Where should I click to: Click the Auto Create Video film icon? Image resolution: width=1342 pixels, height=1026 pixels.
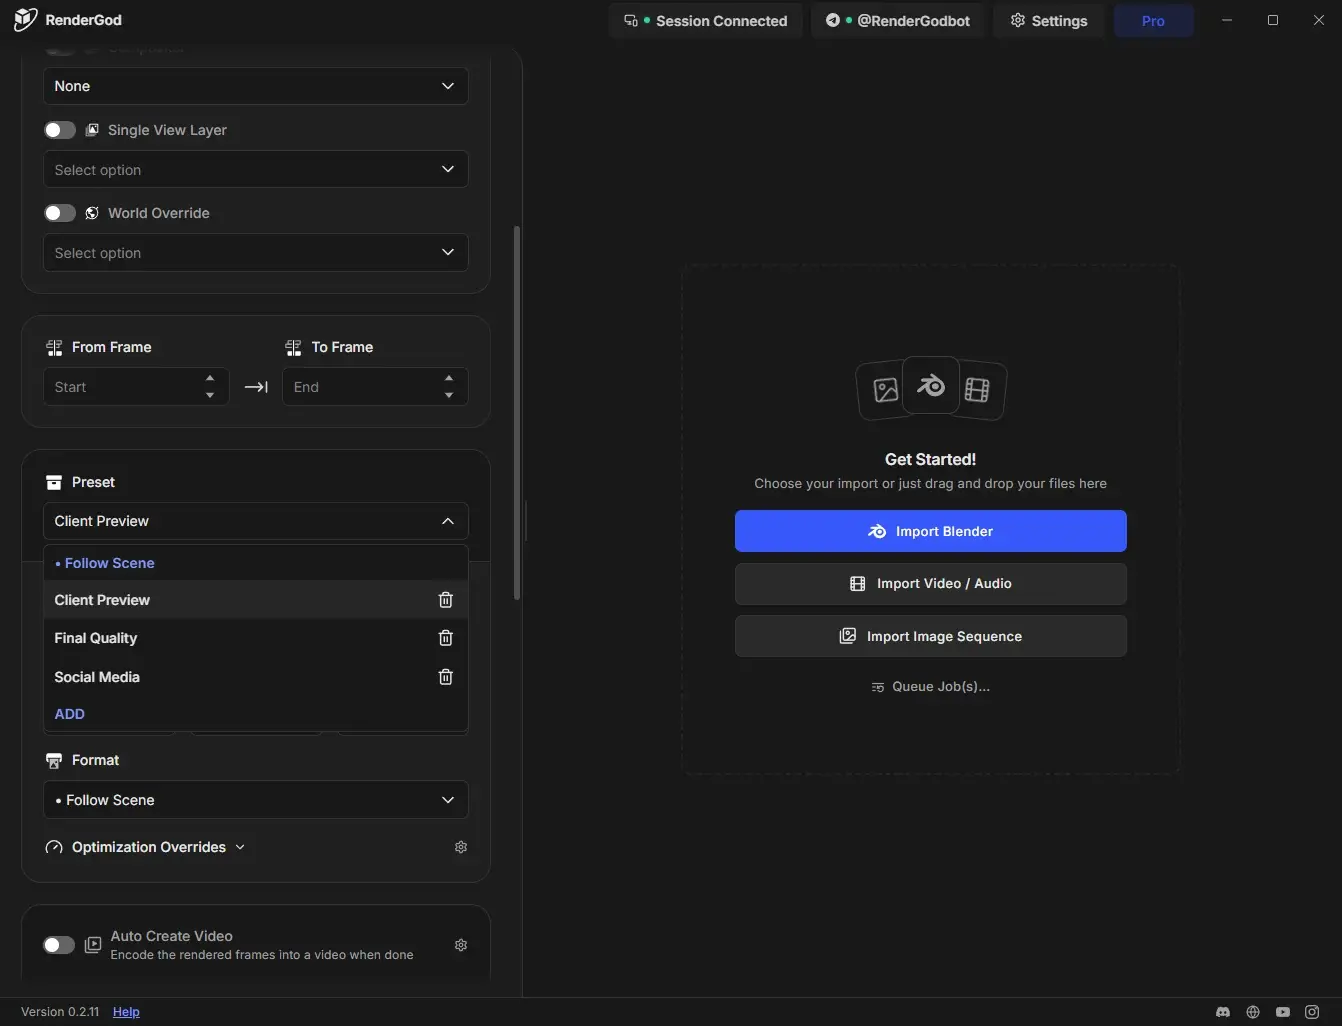pos(93,945)
